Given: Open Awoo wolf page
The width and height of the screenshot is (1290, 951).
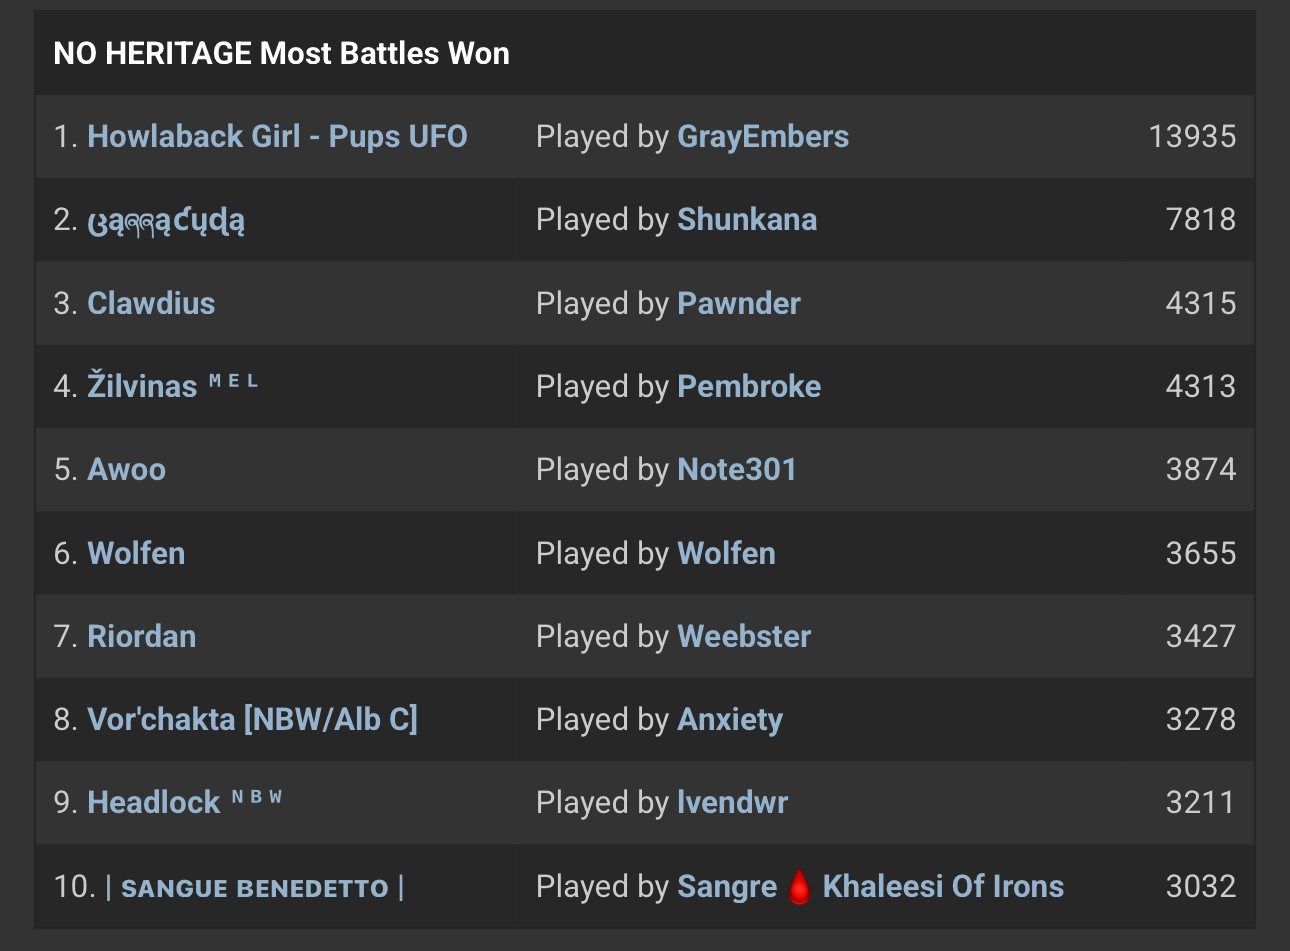Looking at the screenshot, I should click(127, 469).
